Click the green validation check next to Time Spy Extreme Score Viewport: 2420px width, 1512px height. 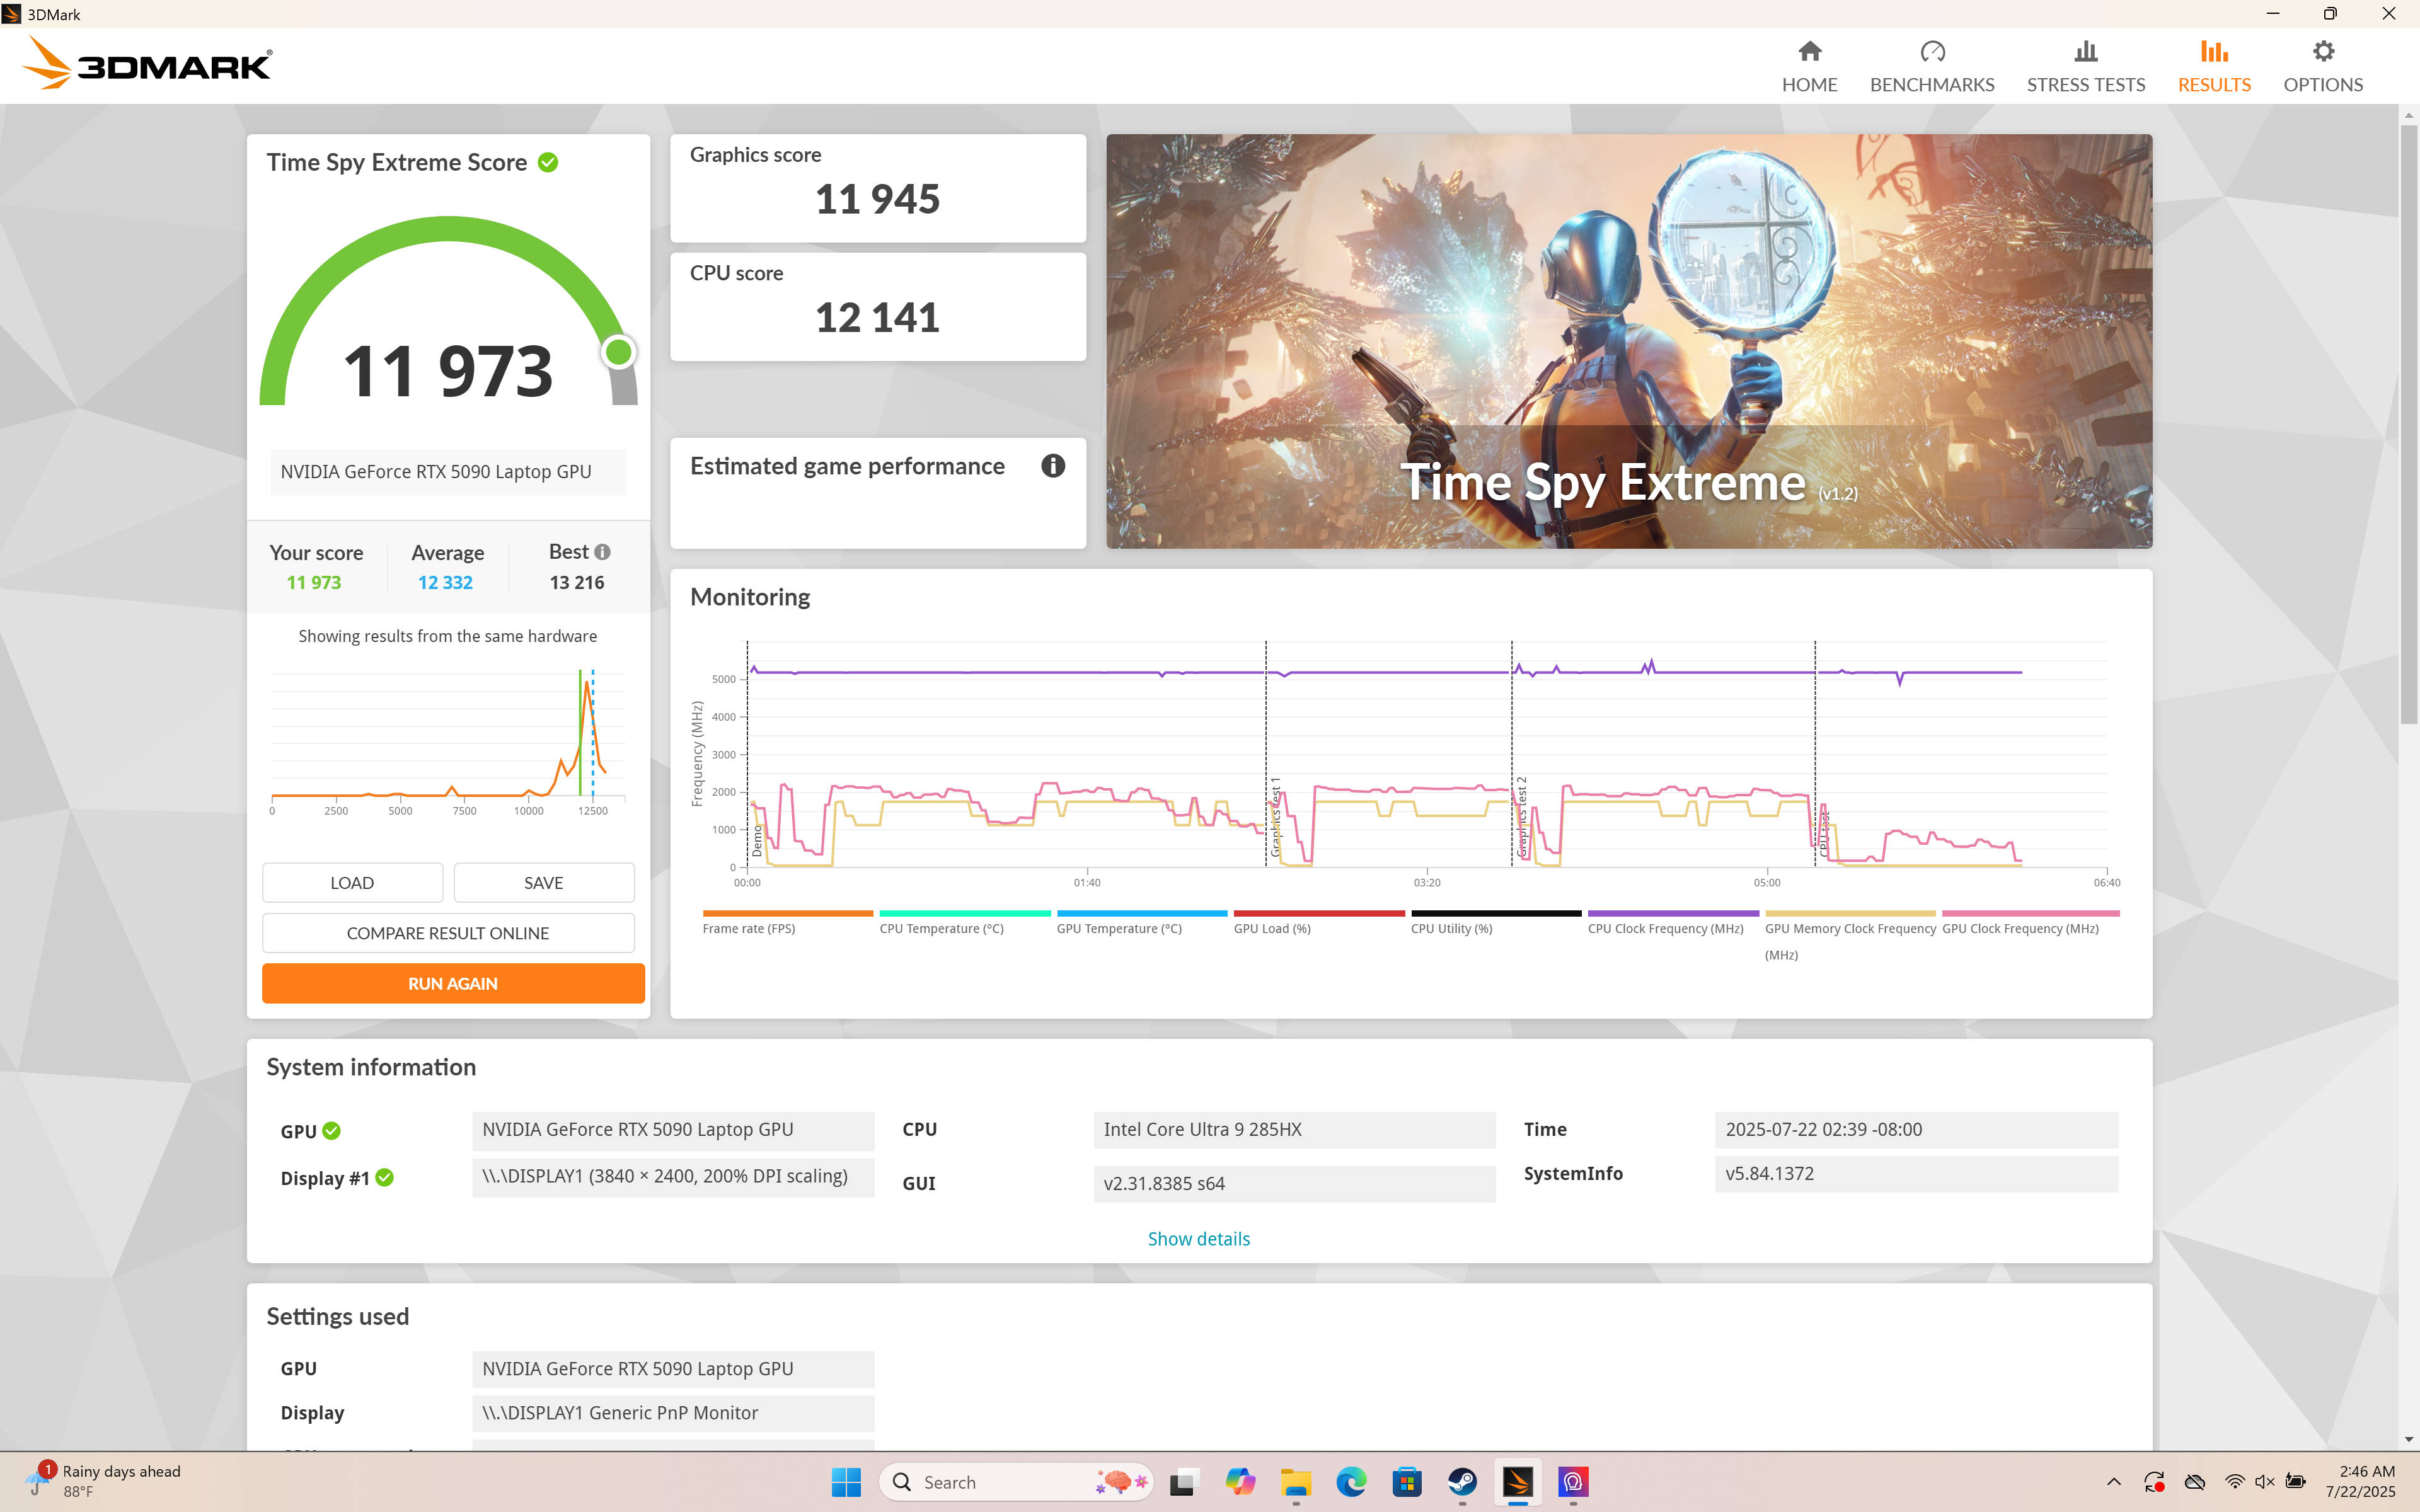point(548,162)
